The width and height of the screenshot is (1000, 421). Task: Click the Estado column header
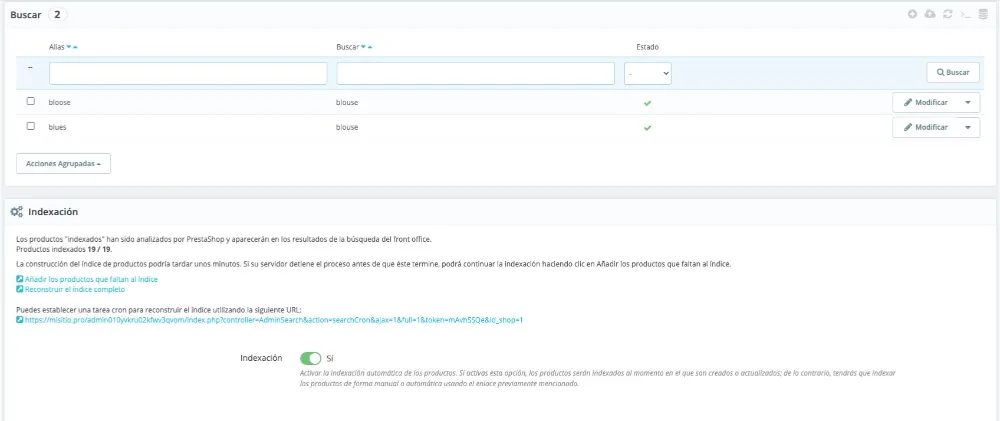(x=647, y=47)
